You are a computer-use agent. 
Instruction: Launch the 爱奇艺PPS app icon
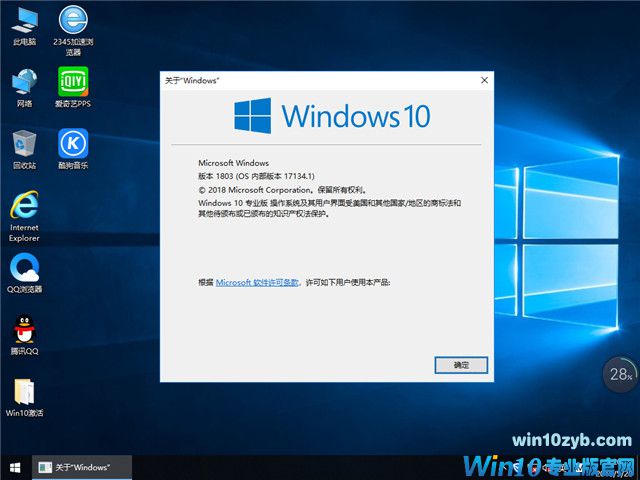(73, 87)
